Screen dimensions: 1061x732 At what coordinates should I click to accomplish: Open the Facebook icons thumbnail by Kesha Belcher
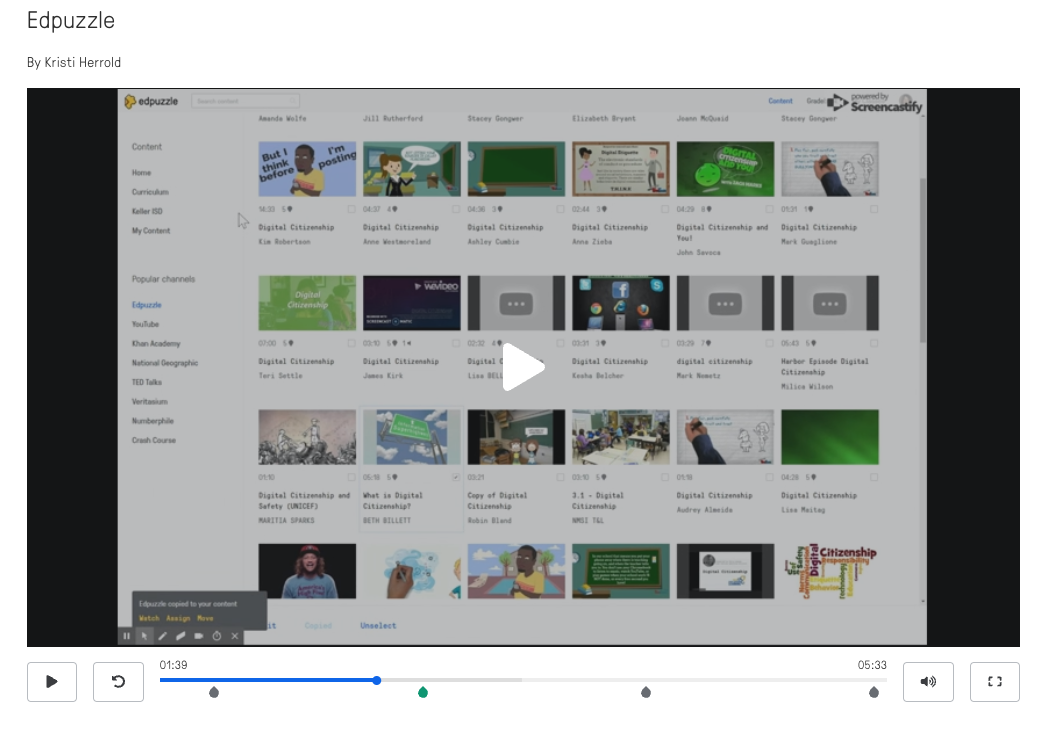click(x=620, y=303)
